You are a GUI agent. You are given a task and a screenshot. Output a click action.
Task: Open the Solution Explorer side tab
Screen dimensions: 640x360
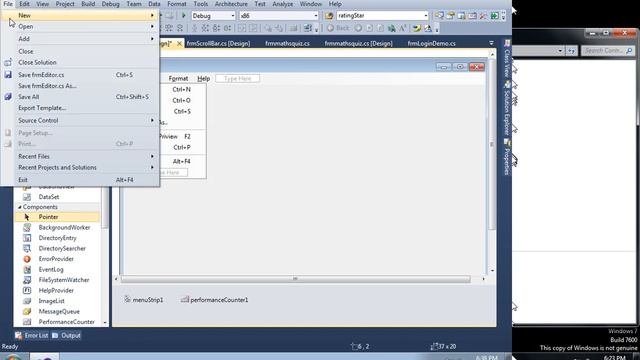[507, 108]
